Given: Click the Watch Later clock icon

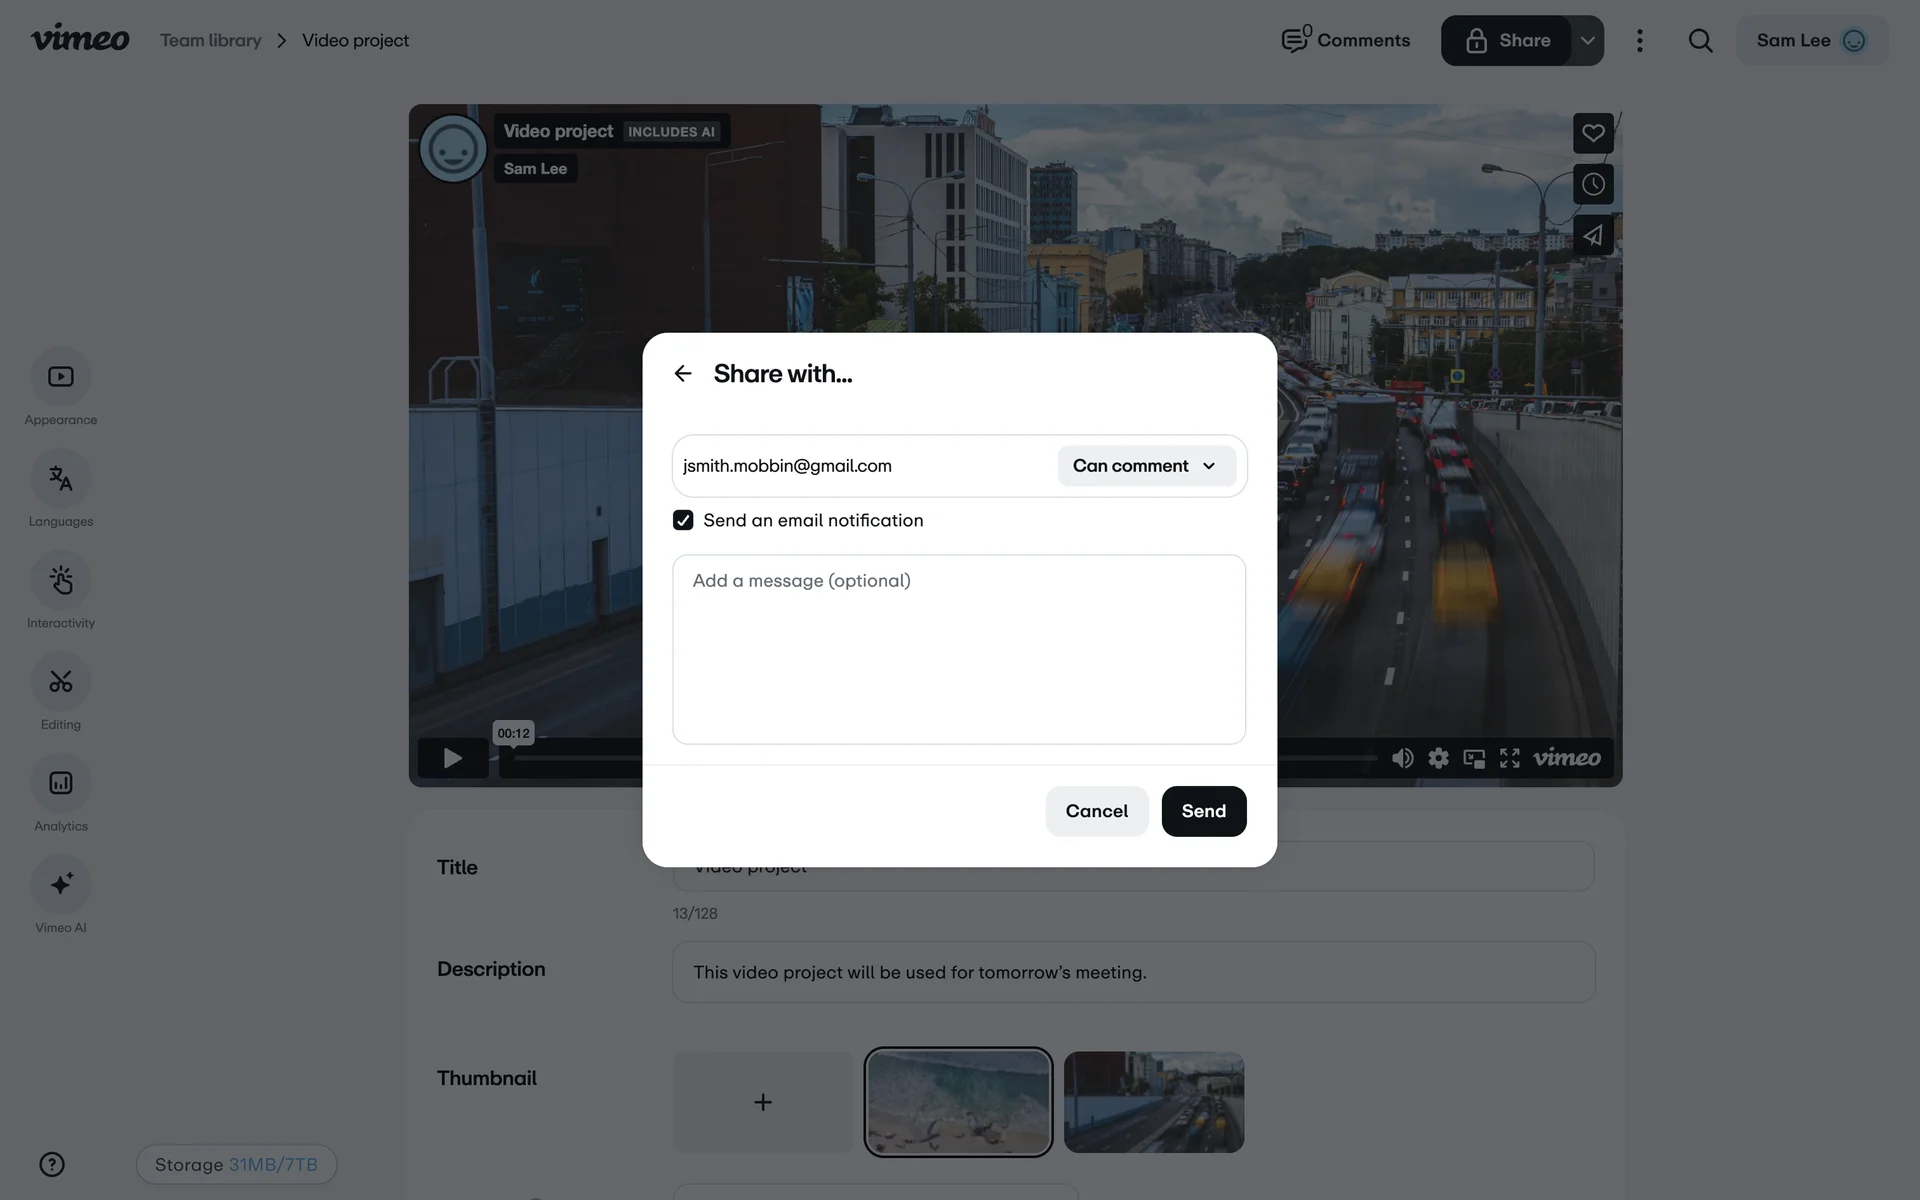Looking at the screenshot, I should tap(1593, 184).
